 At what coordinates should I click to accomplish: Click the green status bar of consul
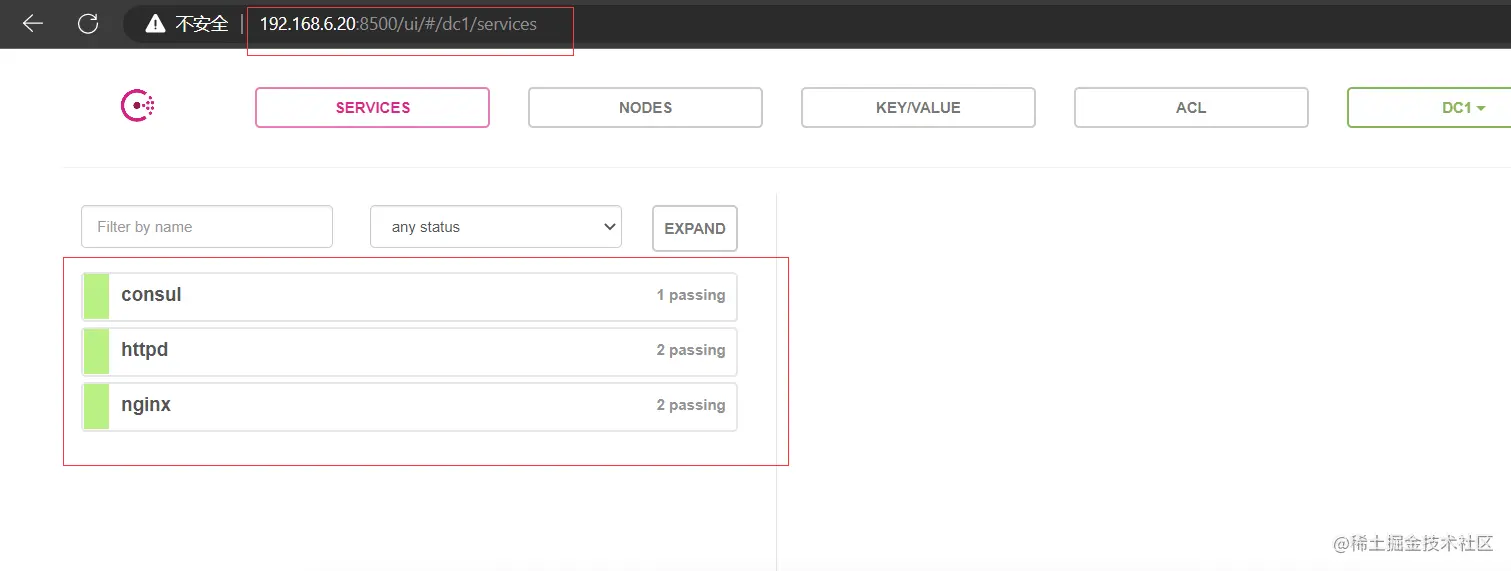96,296
